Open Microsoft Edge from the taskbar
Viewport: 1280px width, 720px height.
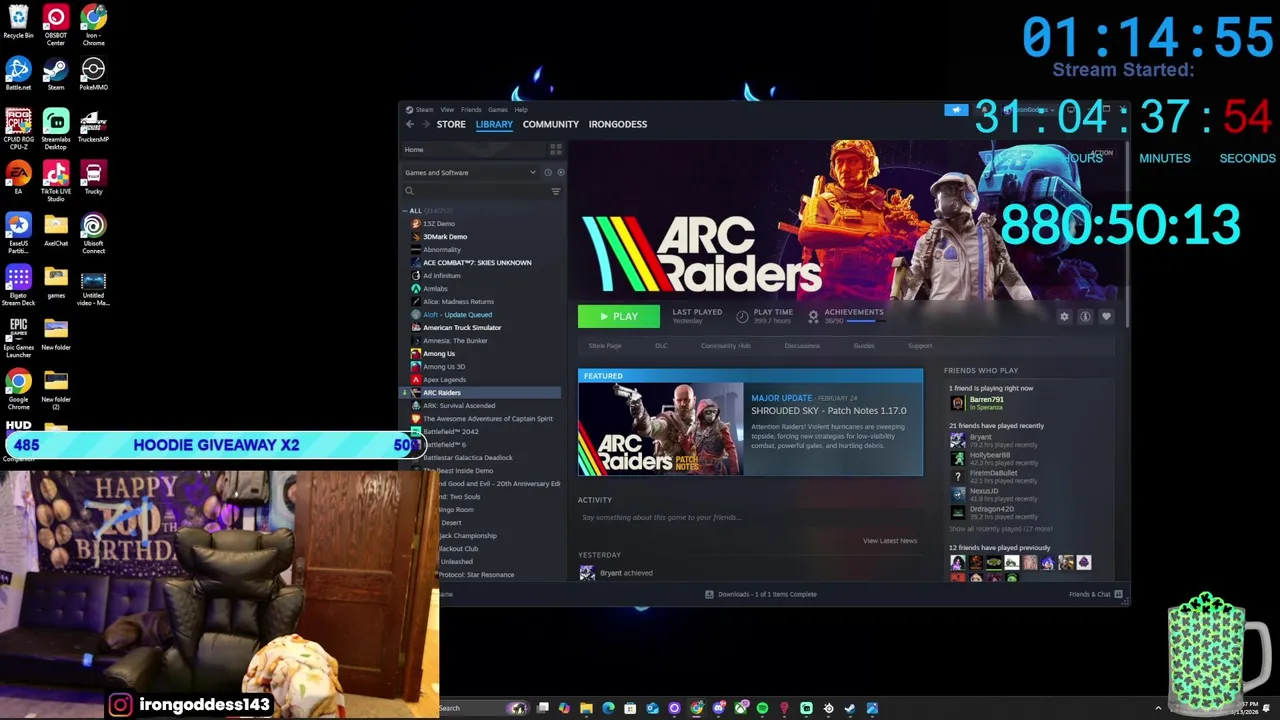(608, 708)
